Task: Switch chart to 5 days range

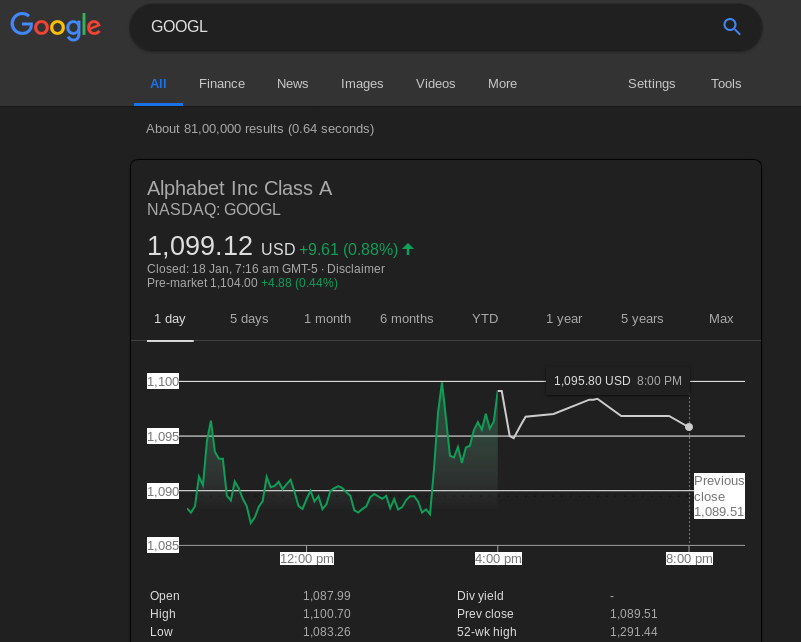Action: (x=248, y=318)
